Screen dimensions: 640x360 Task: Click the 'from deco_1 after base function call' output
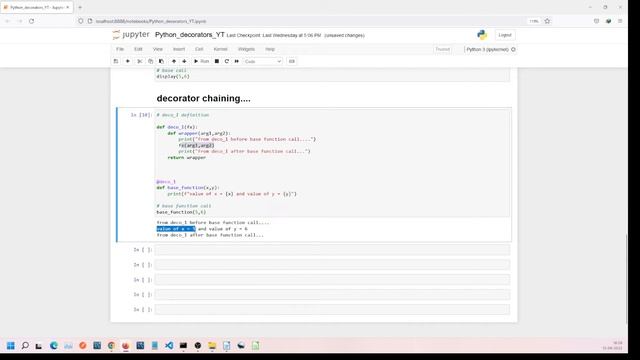(x=210, y=235)
